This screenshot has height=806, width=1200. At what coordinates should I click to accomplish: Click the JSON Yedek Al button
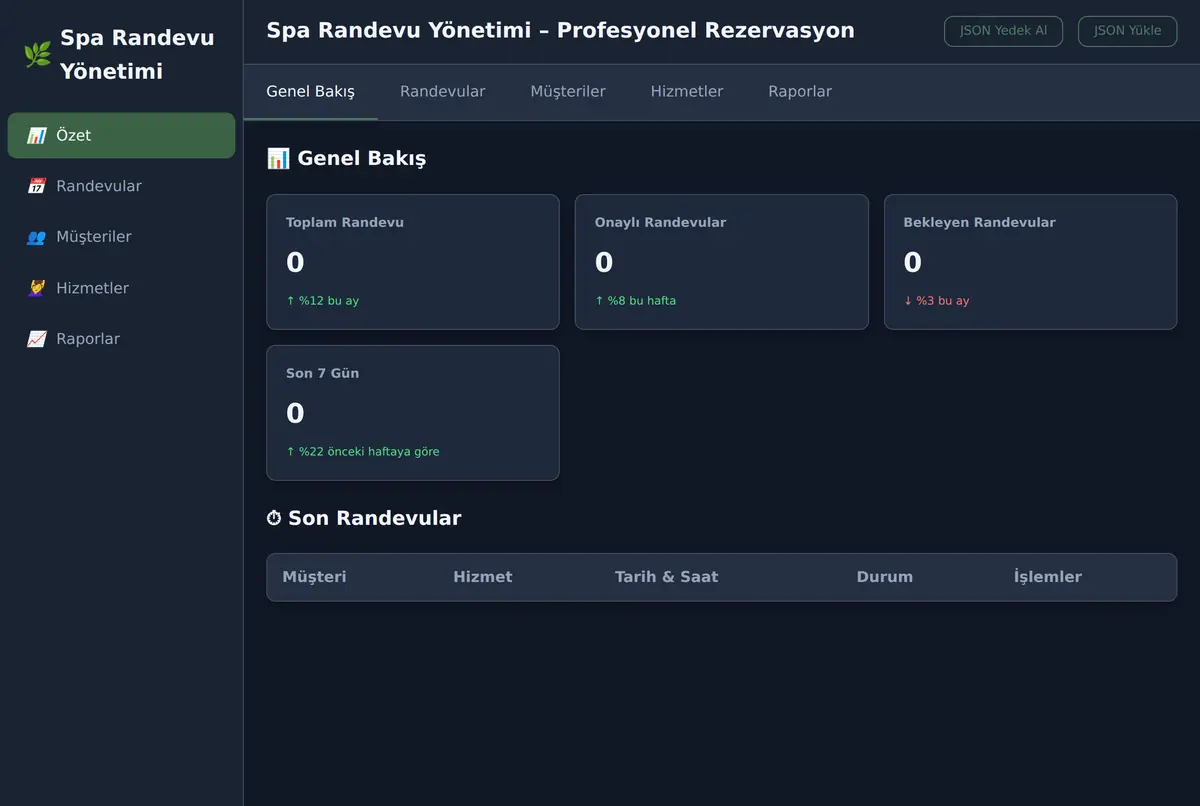tap(1003, 31)
